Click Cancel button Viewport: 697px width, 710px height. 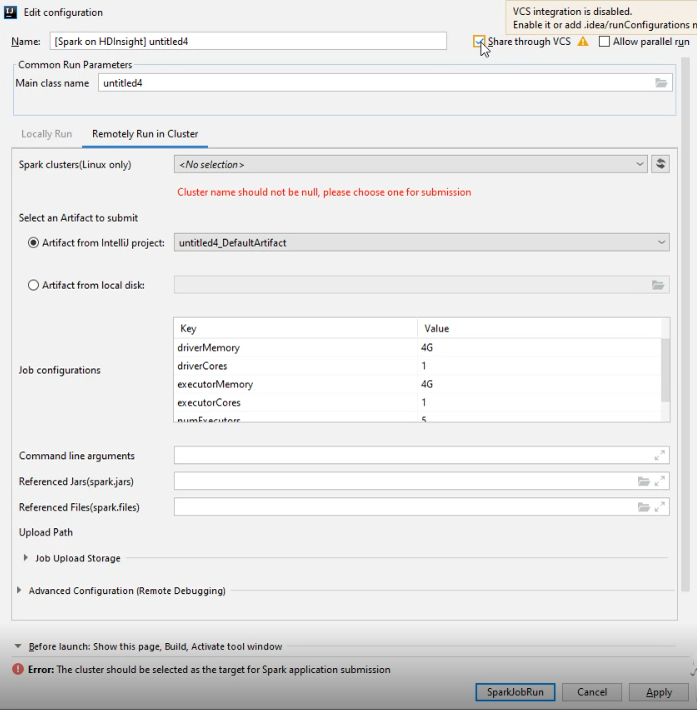592,692
